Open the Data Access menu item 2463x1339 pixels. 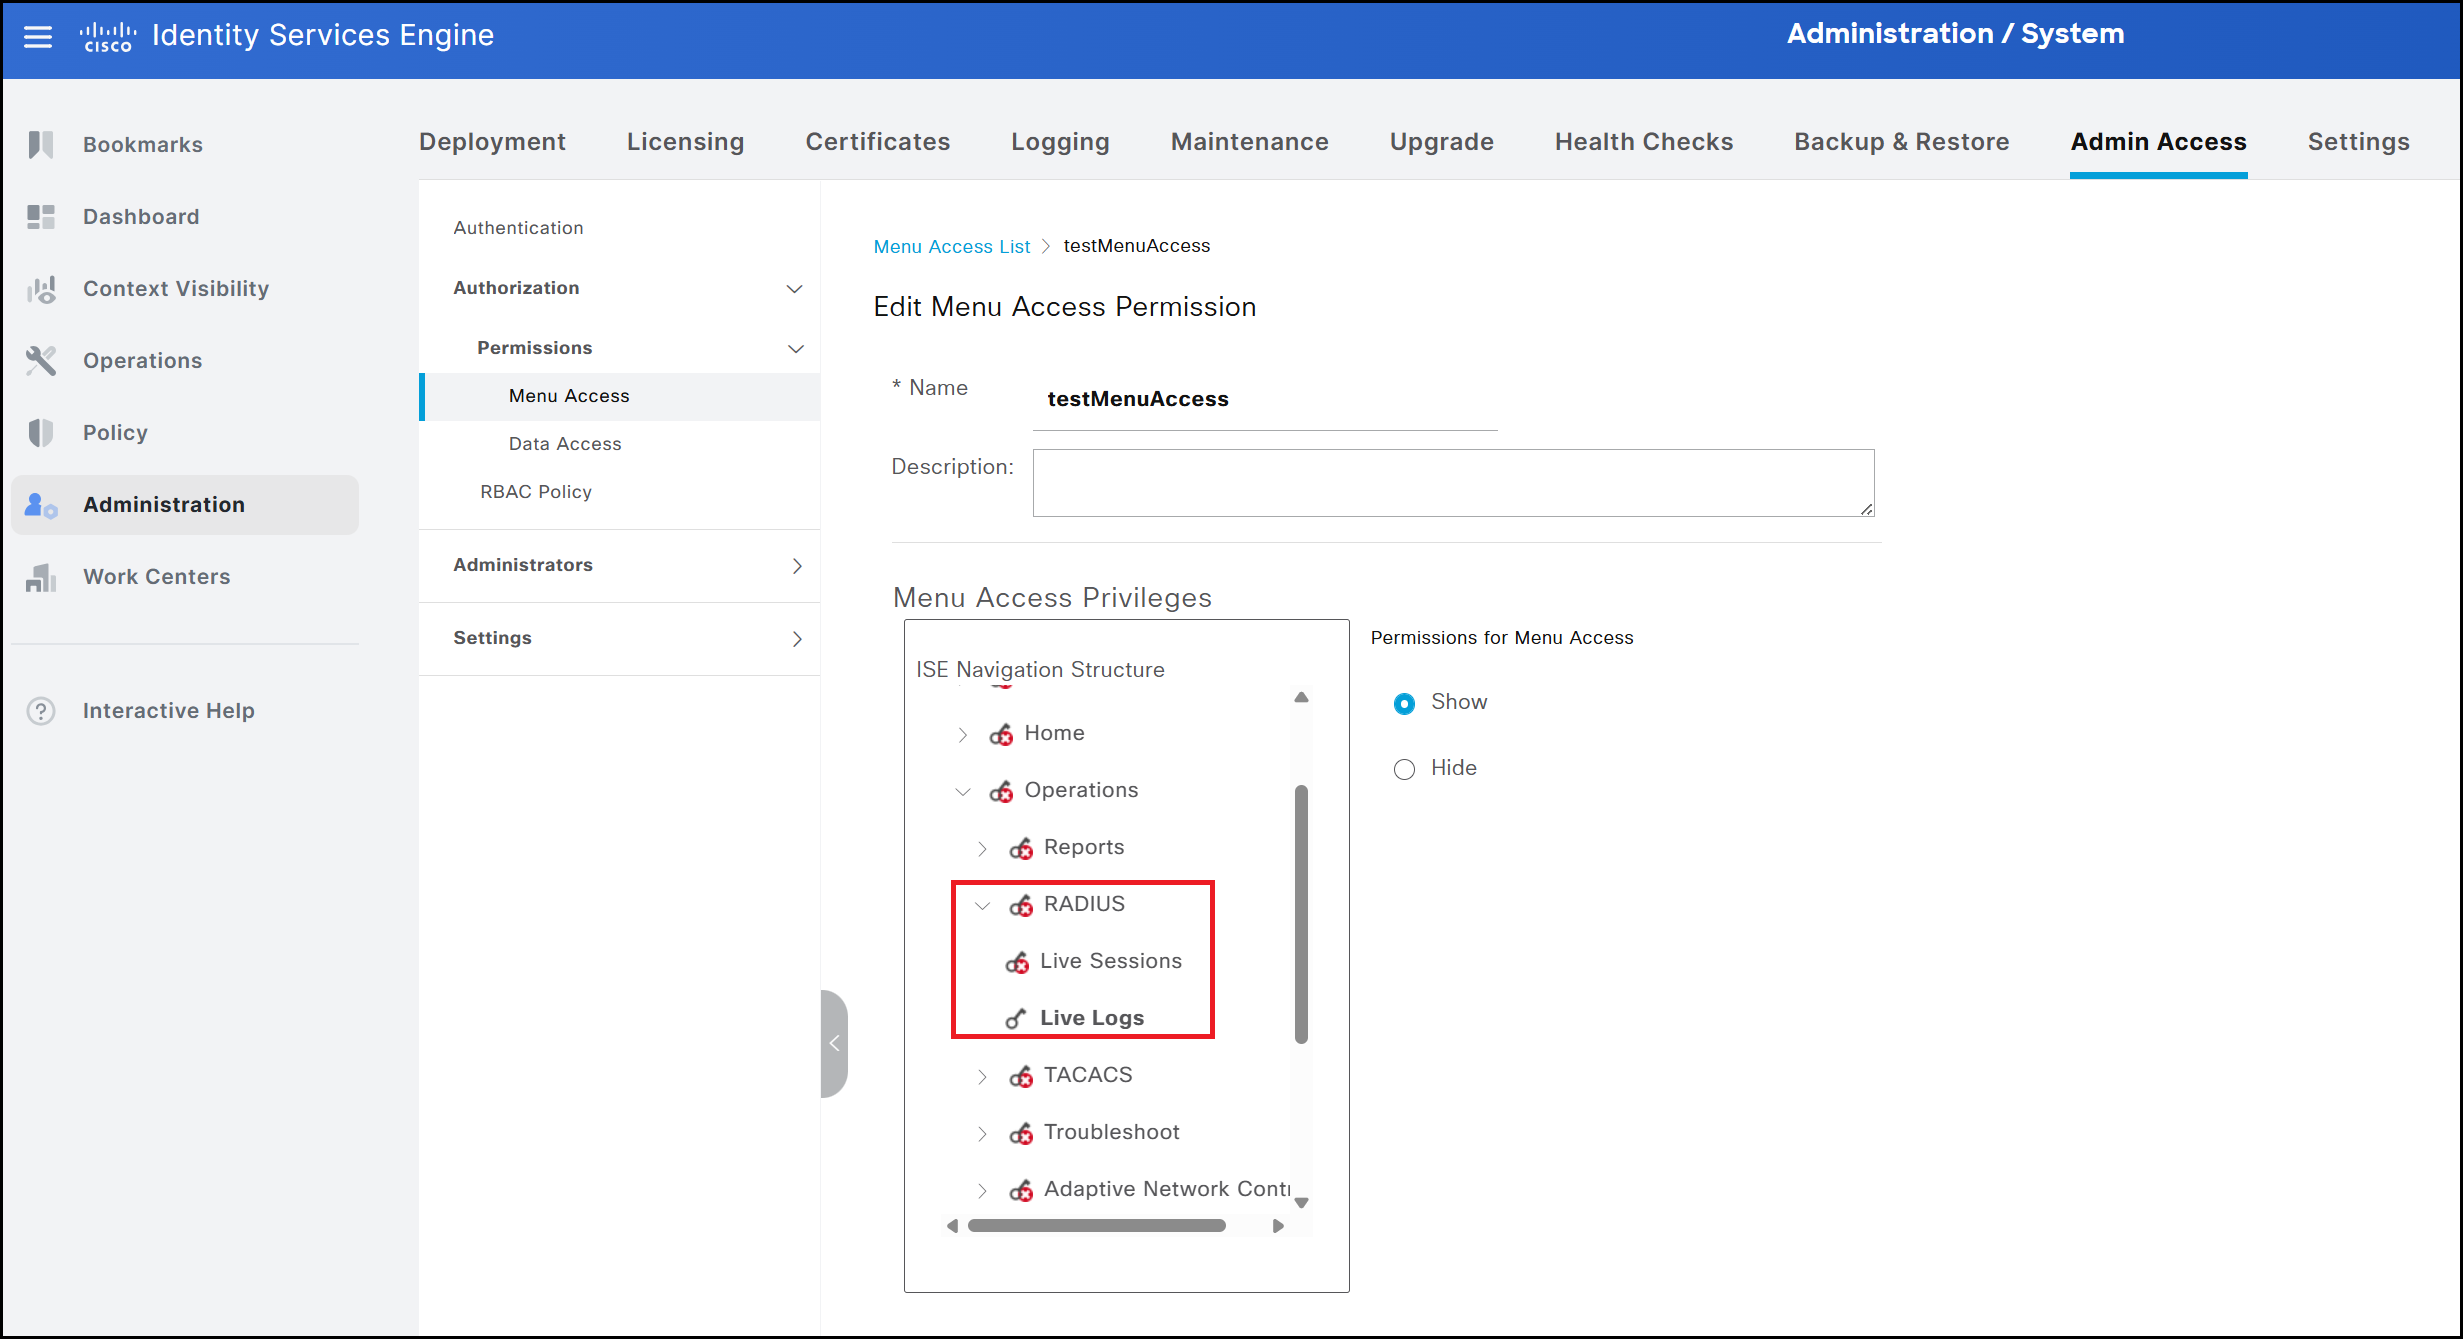[564, 444]
